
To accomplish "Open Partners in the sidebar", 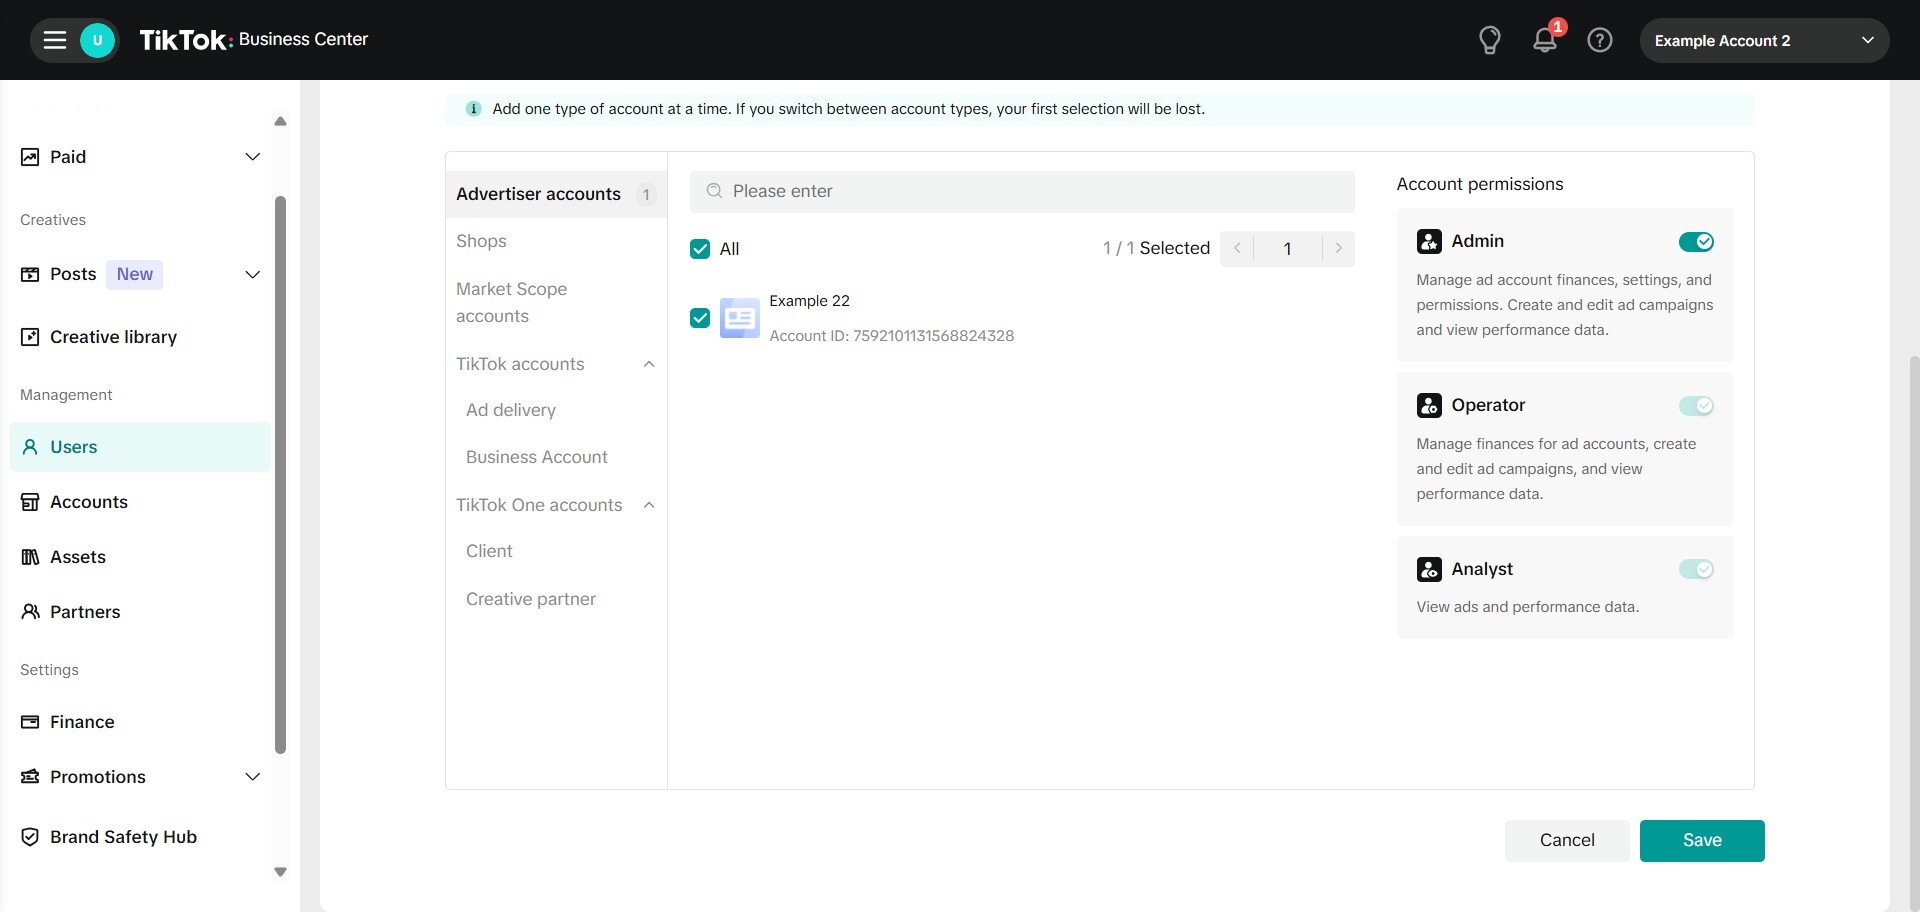I will point(85,612).
